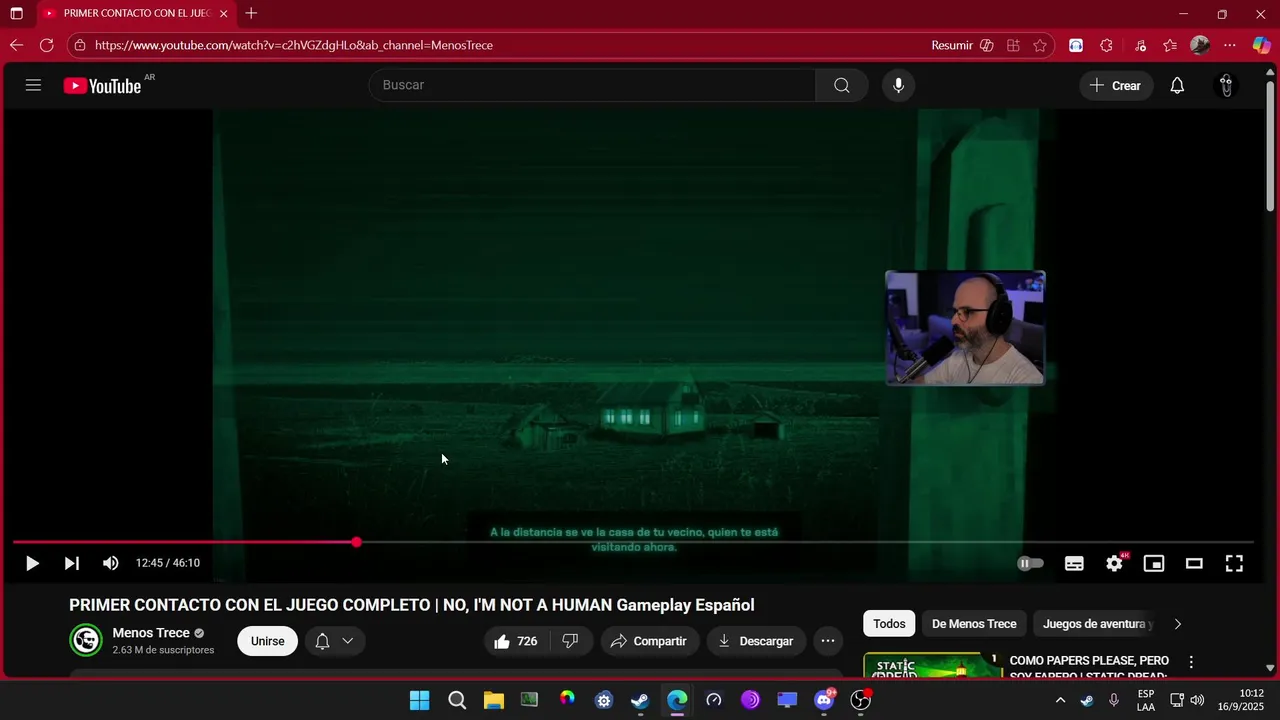Open the Menos Trece channel name
1280x720 pixels.
pos(151,633)
